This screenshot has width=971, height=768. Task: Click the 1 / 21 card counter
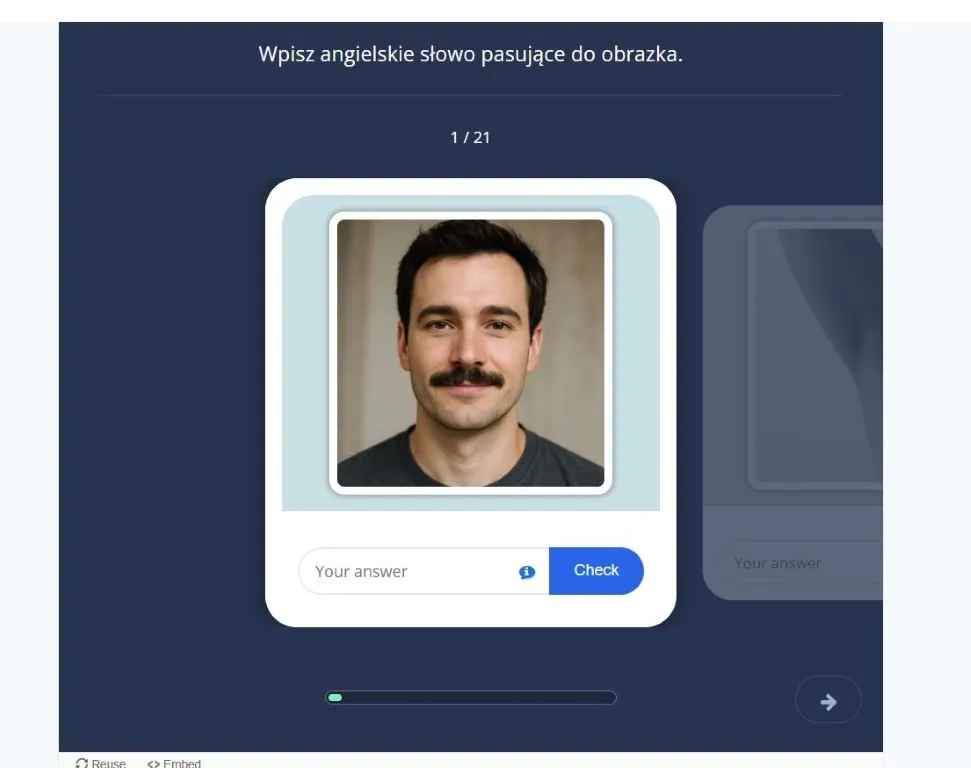click(x=470, y=137)
